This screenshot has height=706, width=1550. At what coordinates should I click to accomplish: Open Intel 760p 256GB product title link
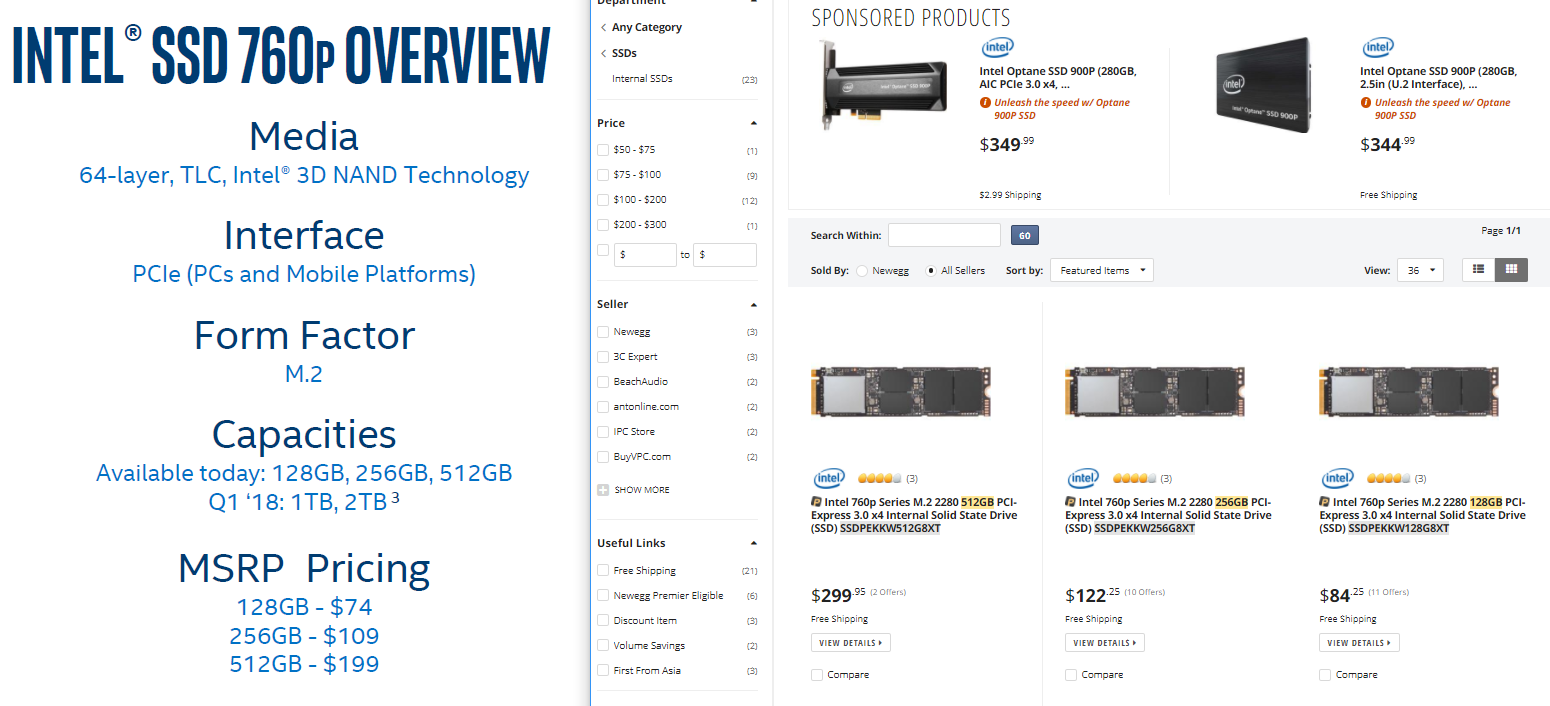click(x=1168, y=515)
